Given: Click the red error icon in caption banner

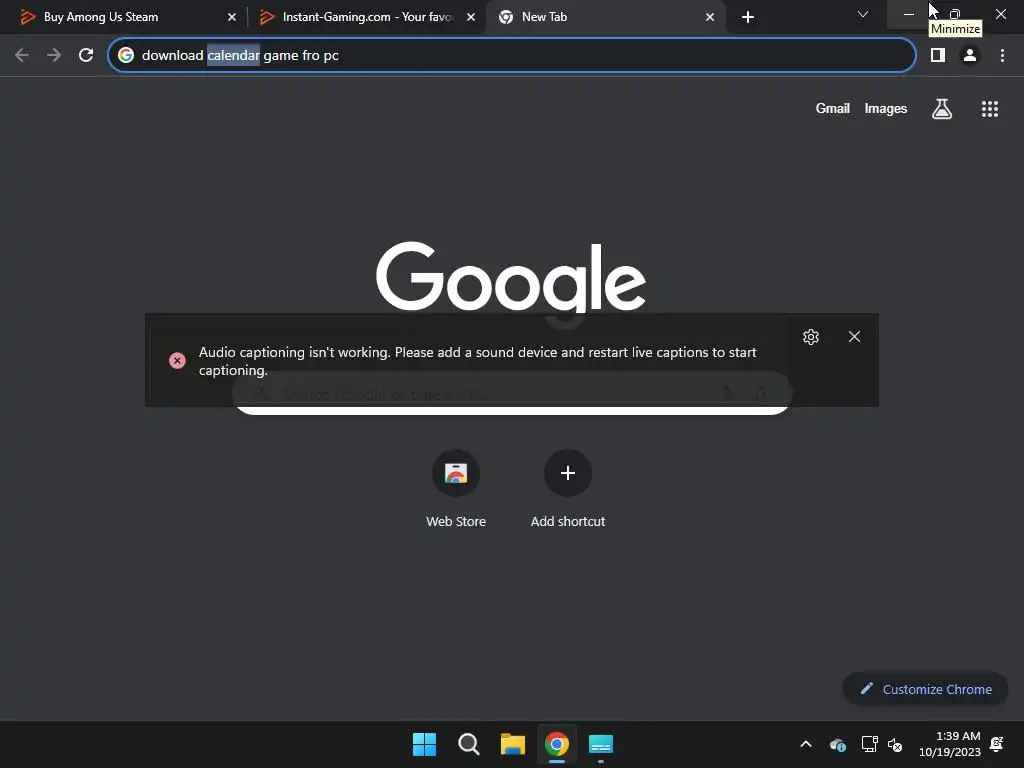Looking at the screenshot, I should (x=177, y=360).
